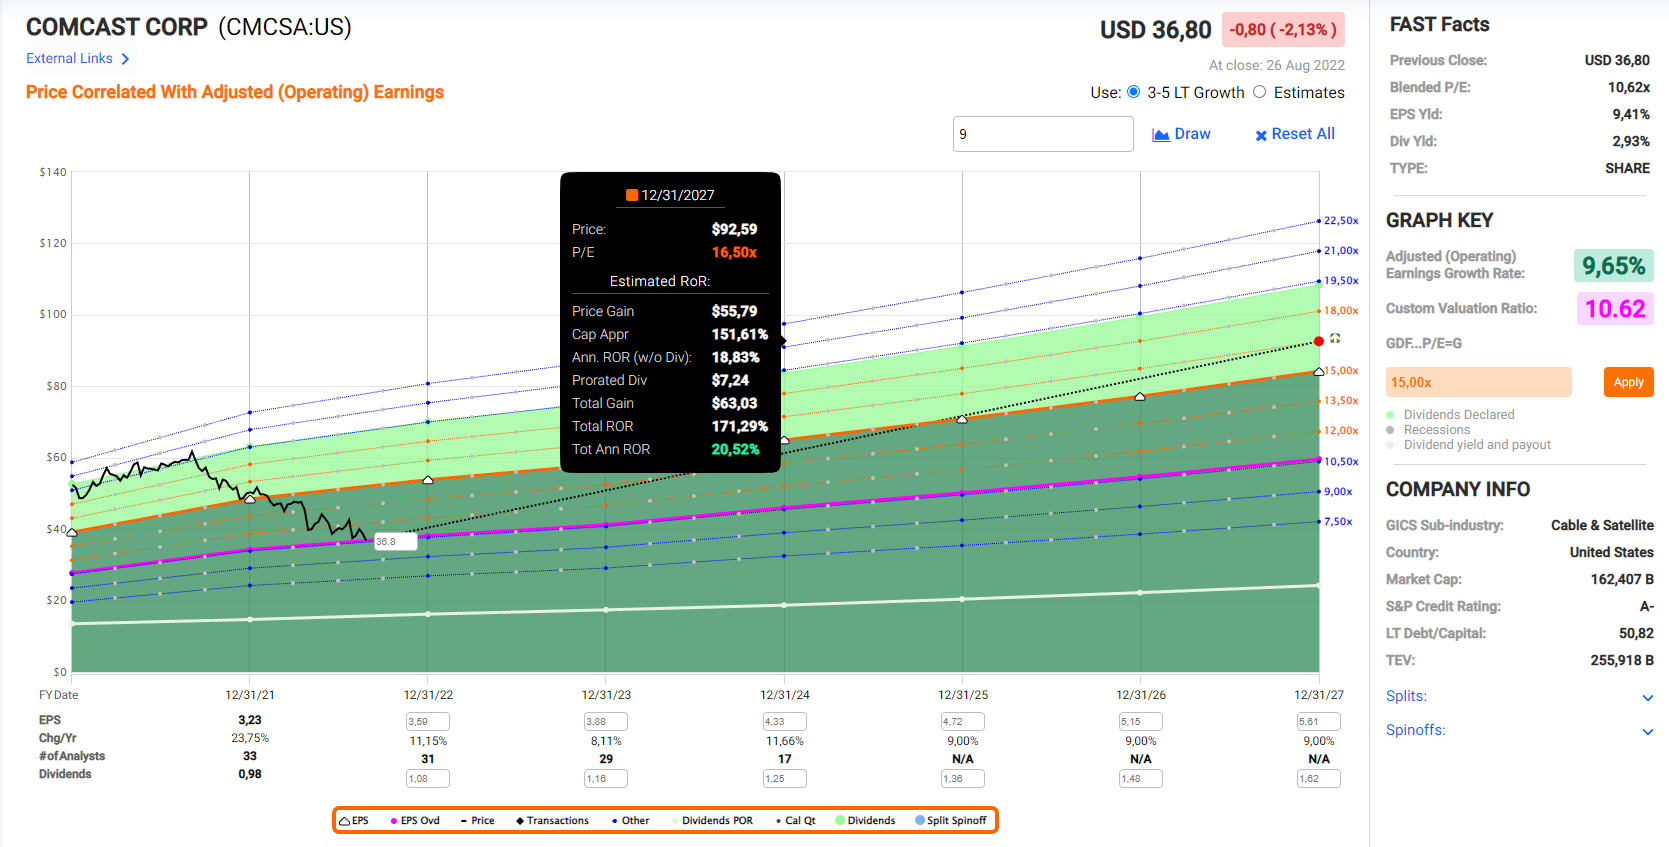Screen dimensions: 1669x847
Task: Click the arrow icon beside External Links
Action: coord(125,59)
